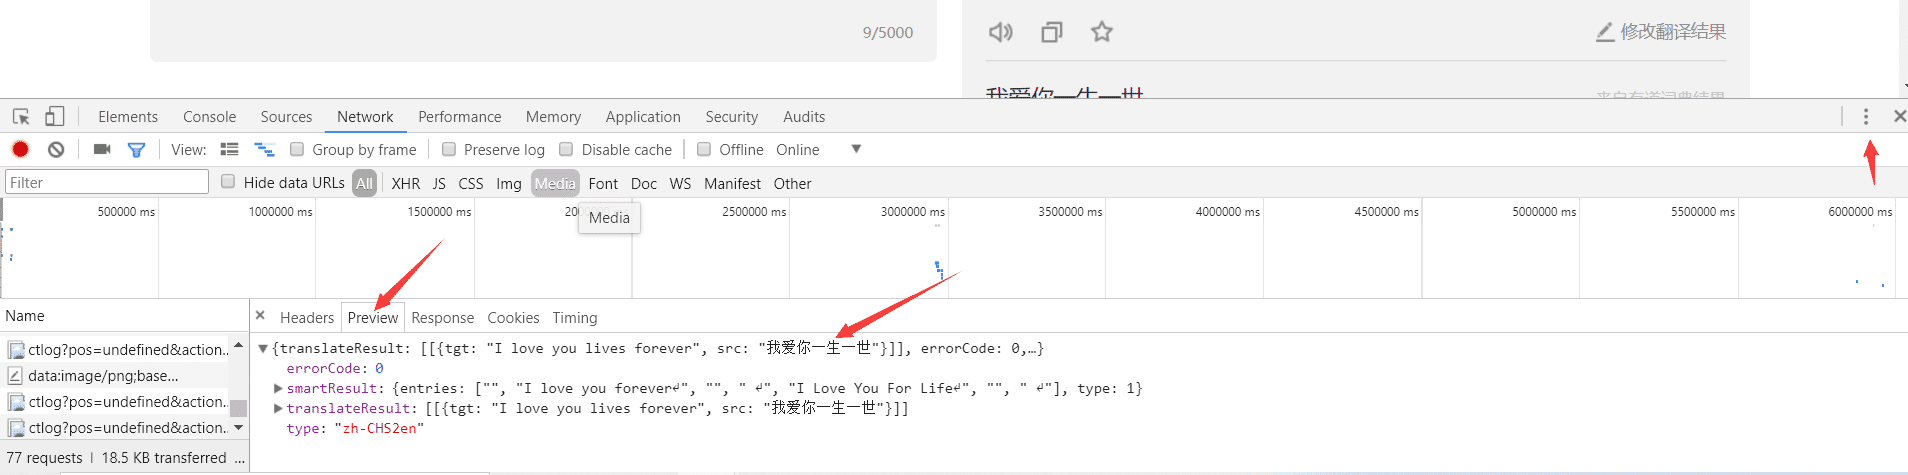Collapse the root JSON preview object
Viewport: 1908px width, 475px height.
pos(263,348)
